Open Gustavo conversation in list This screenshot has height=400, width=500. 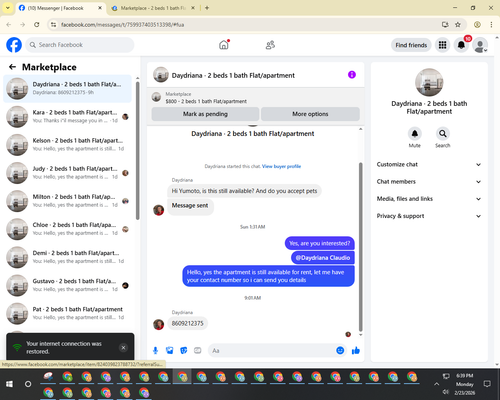(x=67, y=285)
